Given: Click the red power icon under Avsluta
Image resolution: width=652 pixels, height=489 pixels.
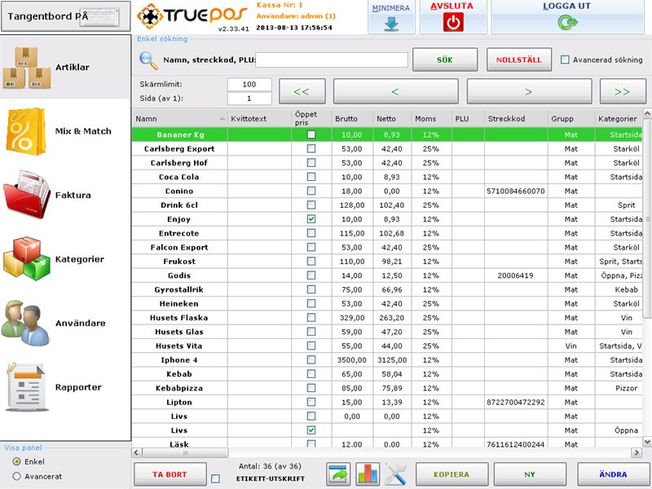Looking at the screenshot, I should click(x=453, y=22).
